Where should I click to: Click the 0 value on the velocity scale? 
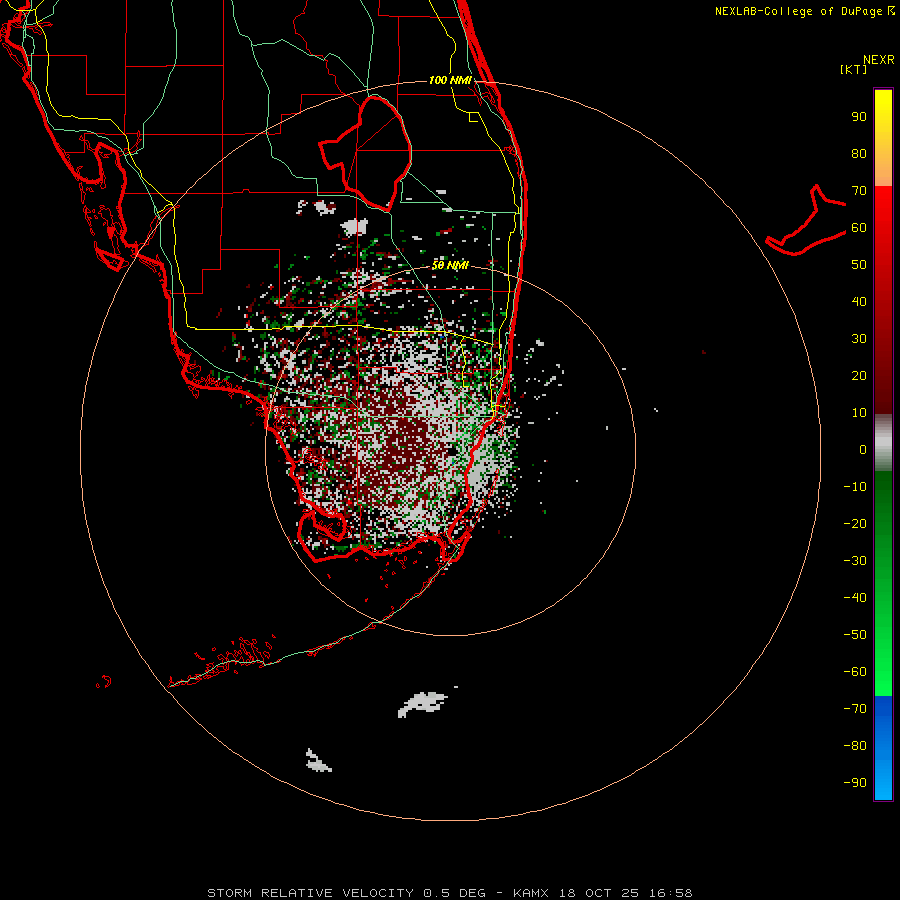[x=863, y=450]
